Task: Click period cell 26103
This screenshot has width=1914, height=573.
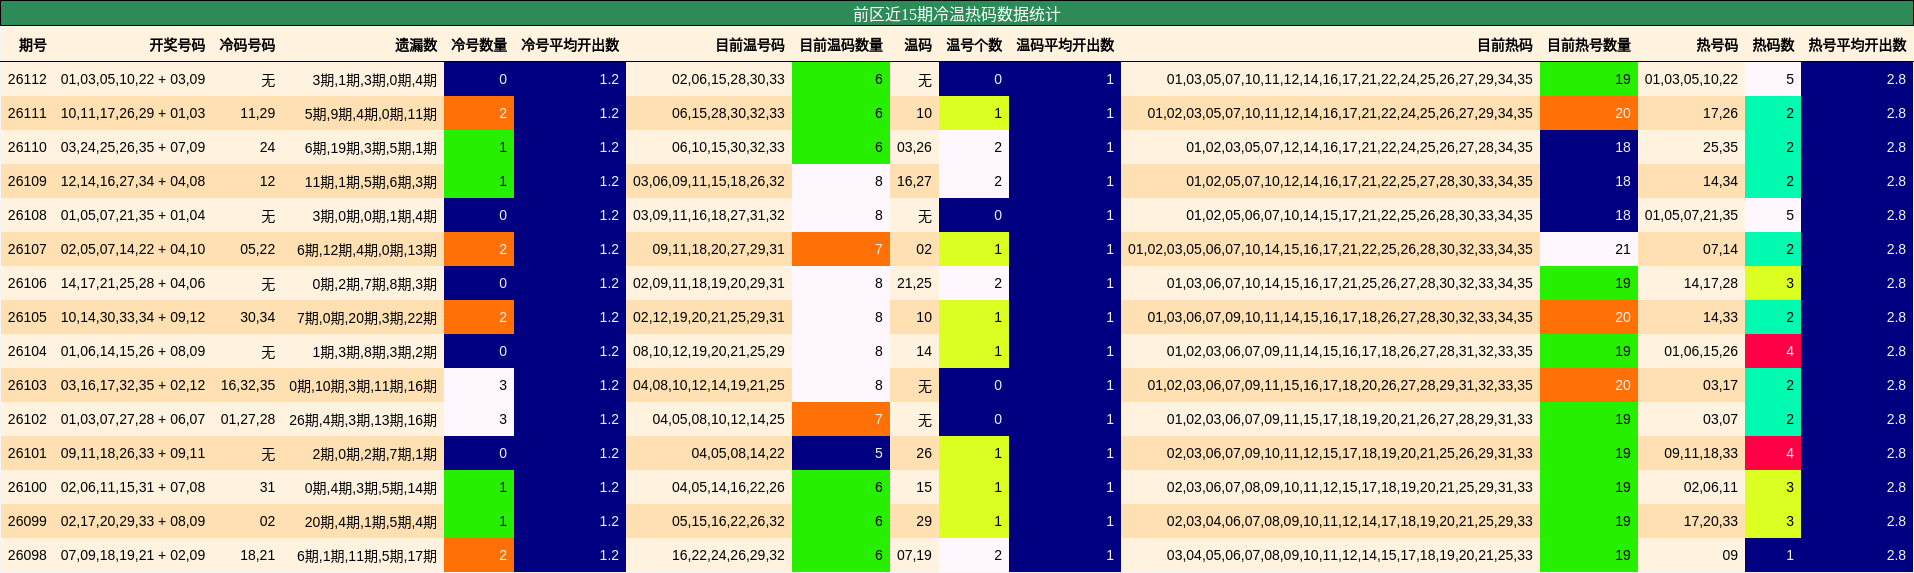Action: pos(27,385)
